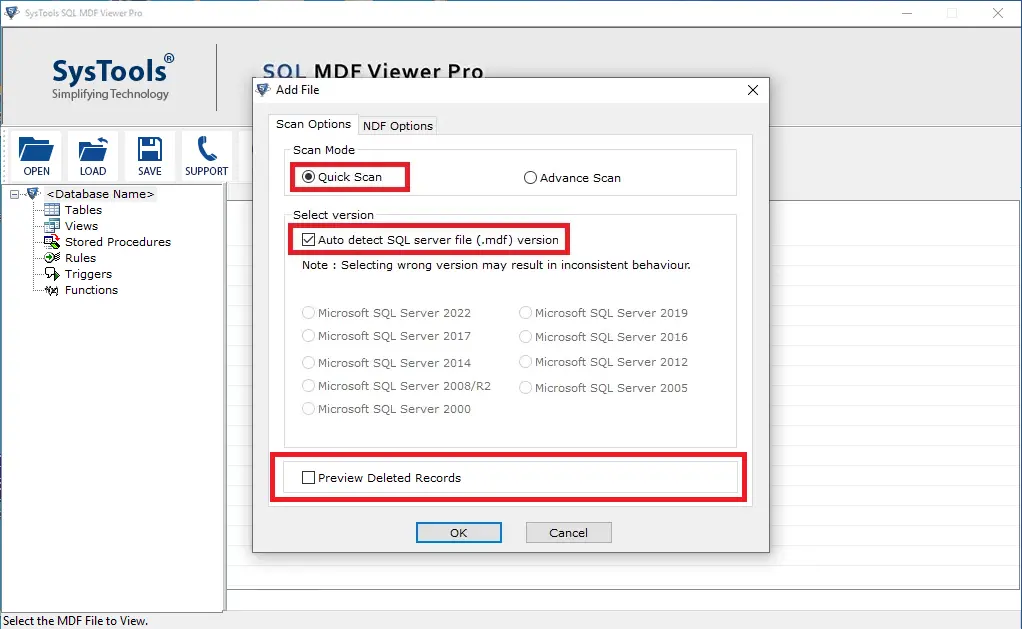Switch to the Scan Options tab
This screenshot has width=1022, height=629.
(314, 124)
